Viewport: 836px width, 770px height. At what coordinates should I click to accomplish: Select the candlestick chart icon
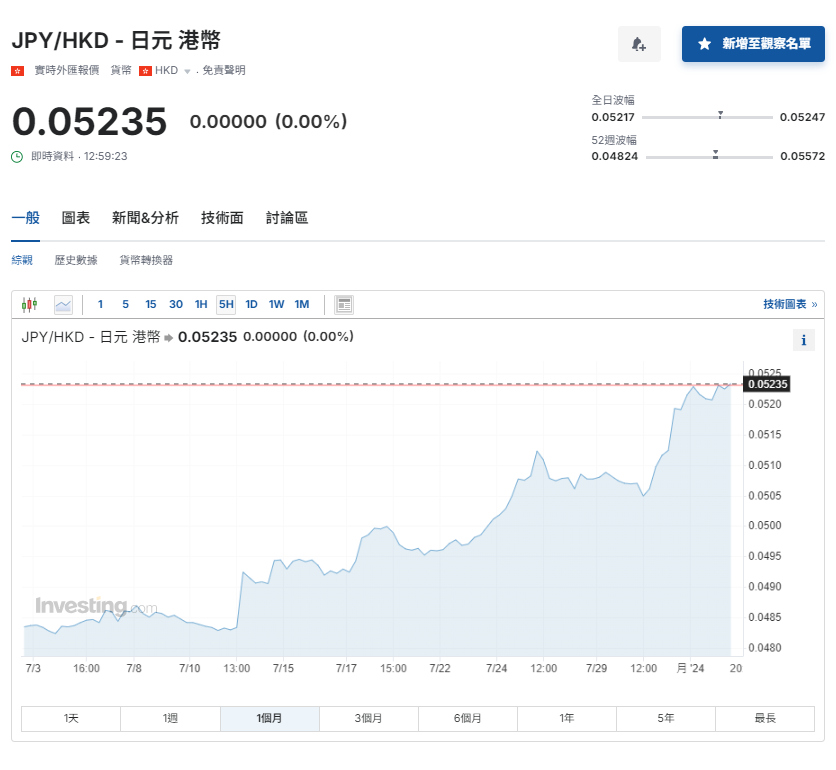pyautogui.click(x=30, y=304)
